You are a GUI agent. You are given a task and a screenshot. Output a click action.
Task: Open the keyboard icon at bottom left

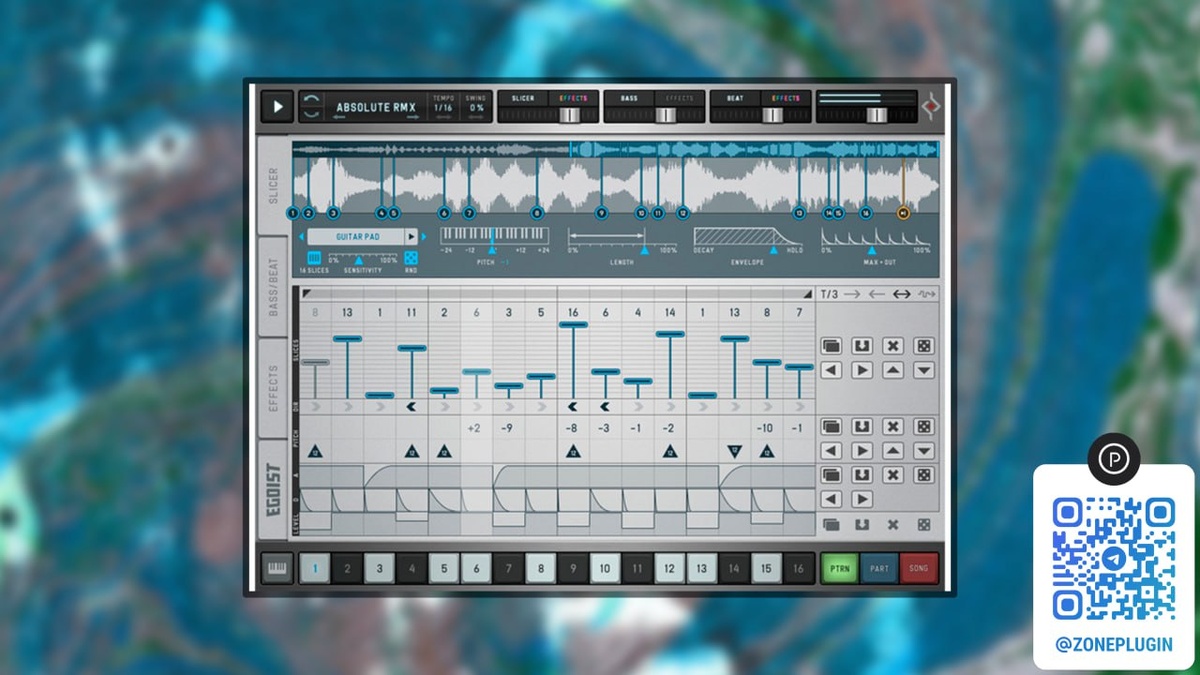pos(277,569)
